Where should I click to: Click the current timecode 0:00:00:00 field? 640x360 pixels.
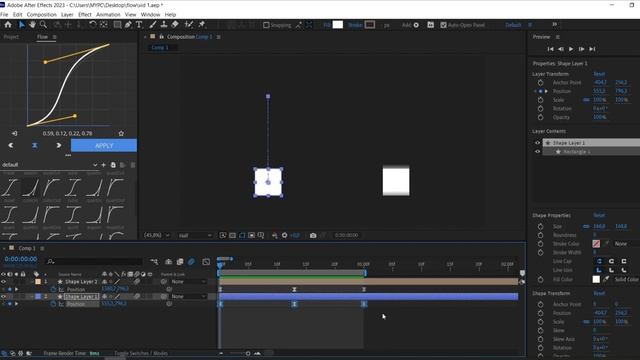click(21, 259)
